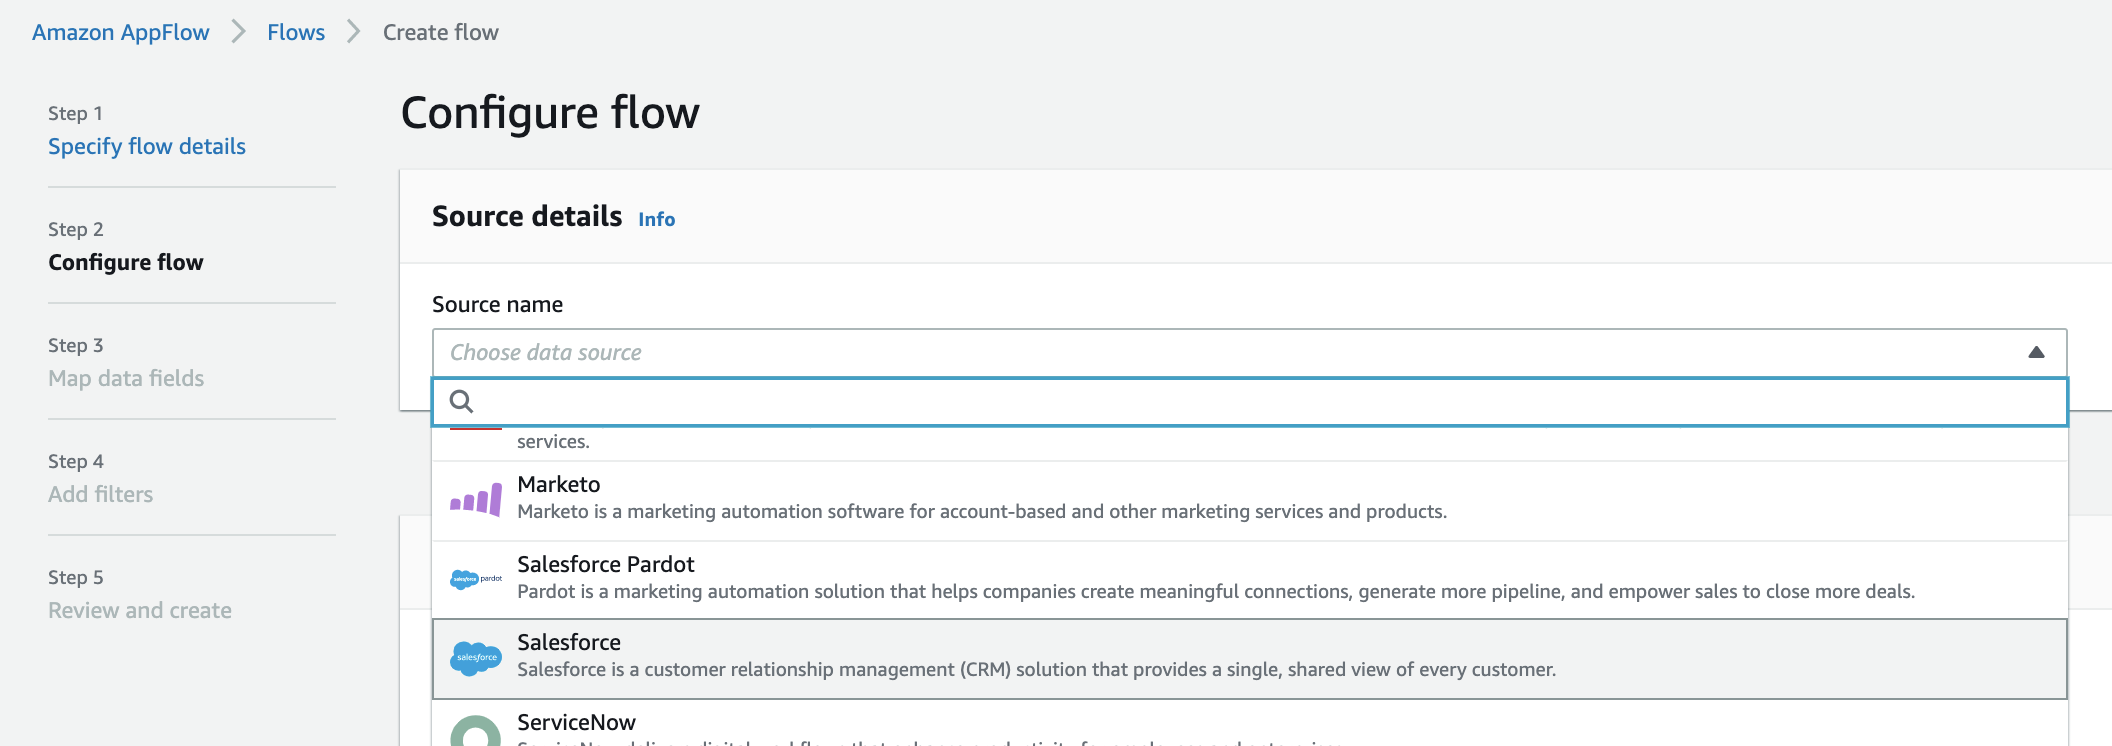2112x746 pixels.
Task: Click the Salesforce cloud logo icon
Action: click(476, 658)
